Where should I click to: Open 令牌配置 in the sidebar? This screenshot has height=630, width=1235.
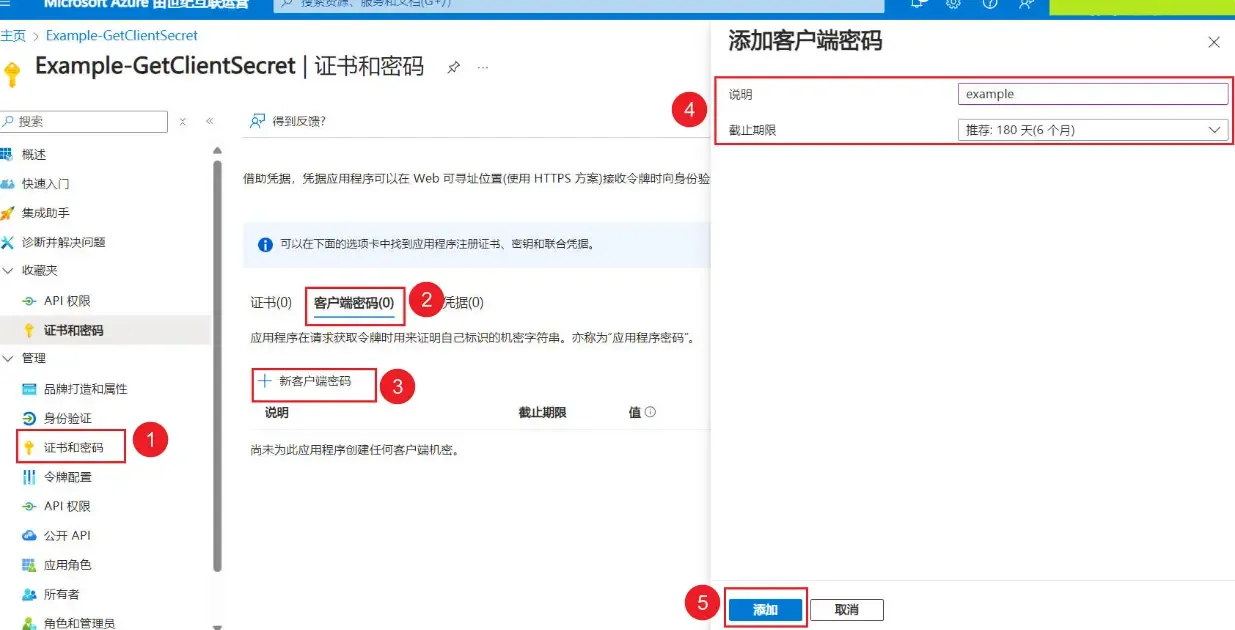tap(68, 477)
